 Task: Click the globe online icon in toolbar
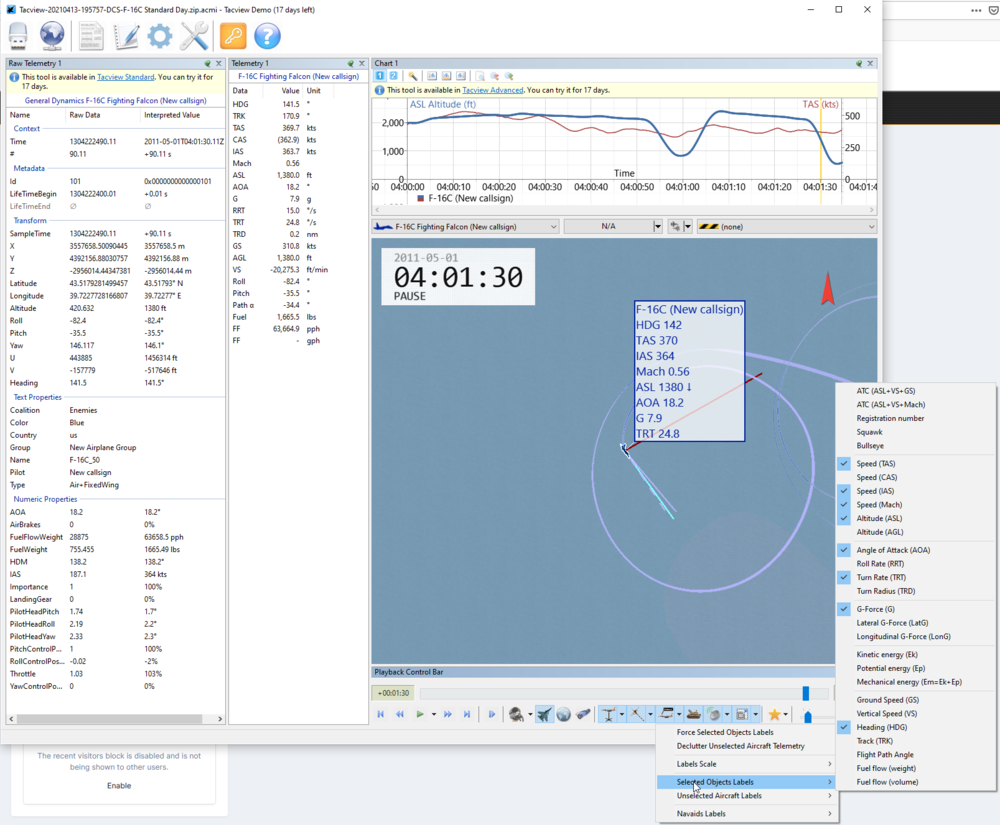pyautogui.click(x=52, y=36)
